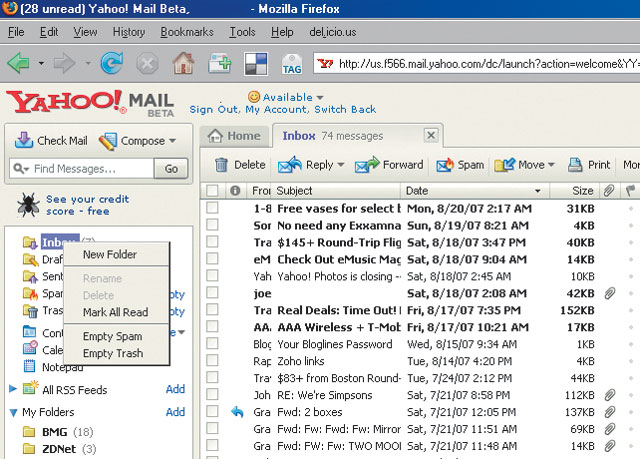Image resolution: width=640 pixels, height=459 pixels.
Task: Click the attachment paperclip column header
Action: (x=609, y=190)
